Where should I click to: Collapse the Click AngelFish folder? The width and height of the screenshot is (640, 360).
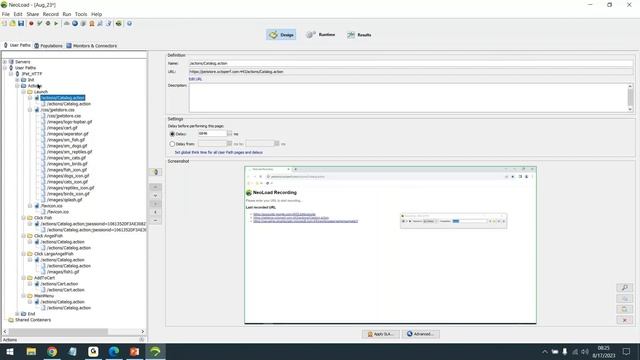[24, 236]
